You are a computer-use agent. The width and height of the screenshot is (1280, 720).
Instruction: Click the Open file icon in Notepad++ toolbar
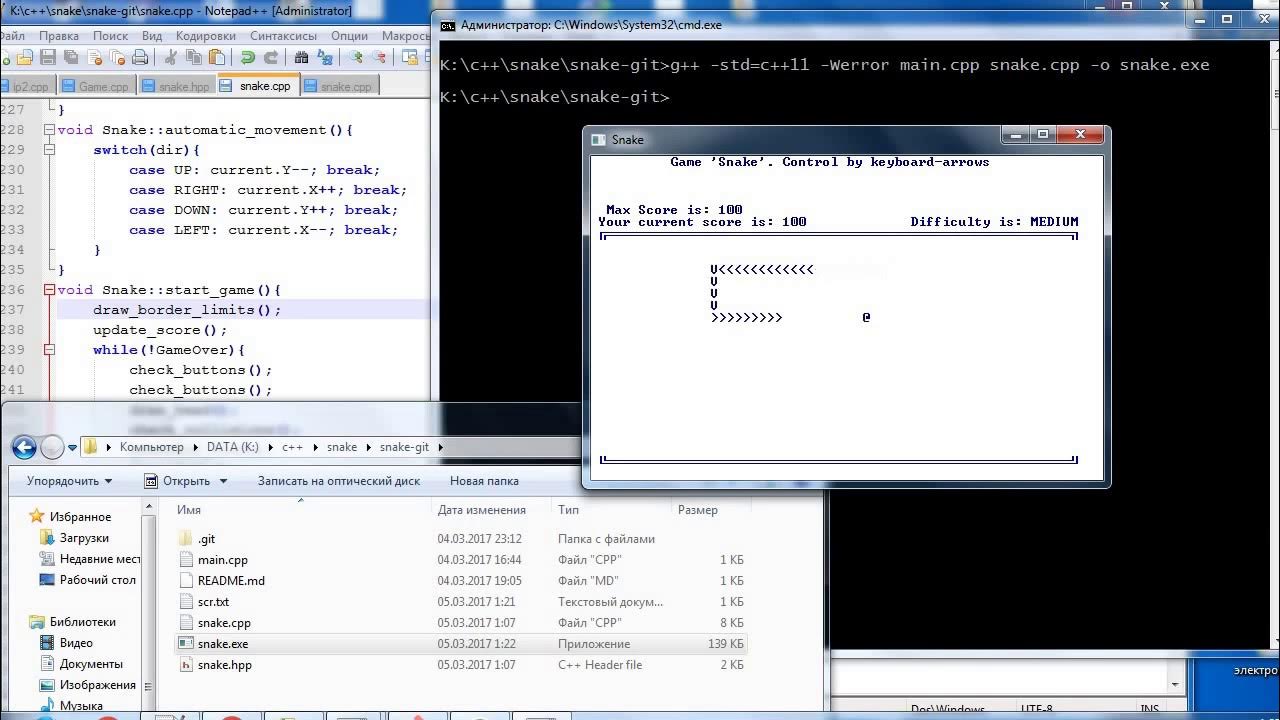(24, 57)
